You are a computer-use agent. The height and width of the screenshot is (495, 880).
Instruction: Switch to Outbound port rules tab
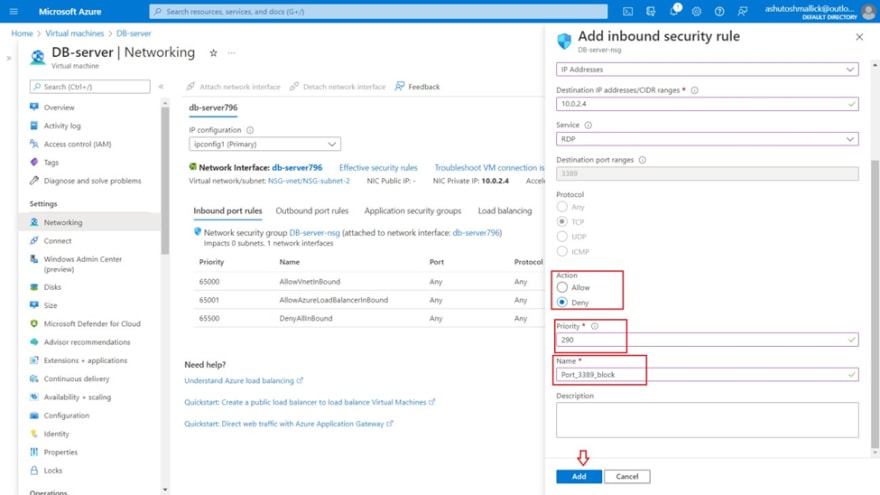(x=312, y=211)
